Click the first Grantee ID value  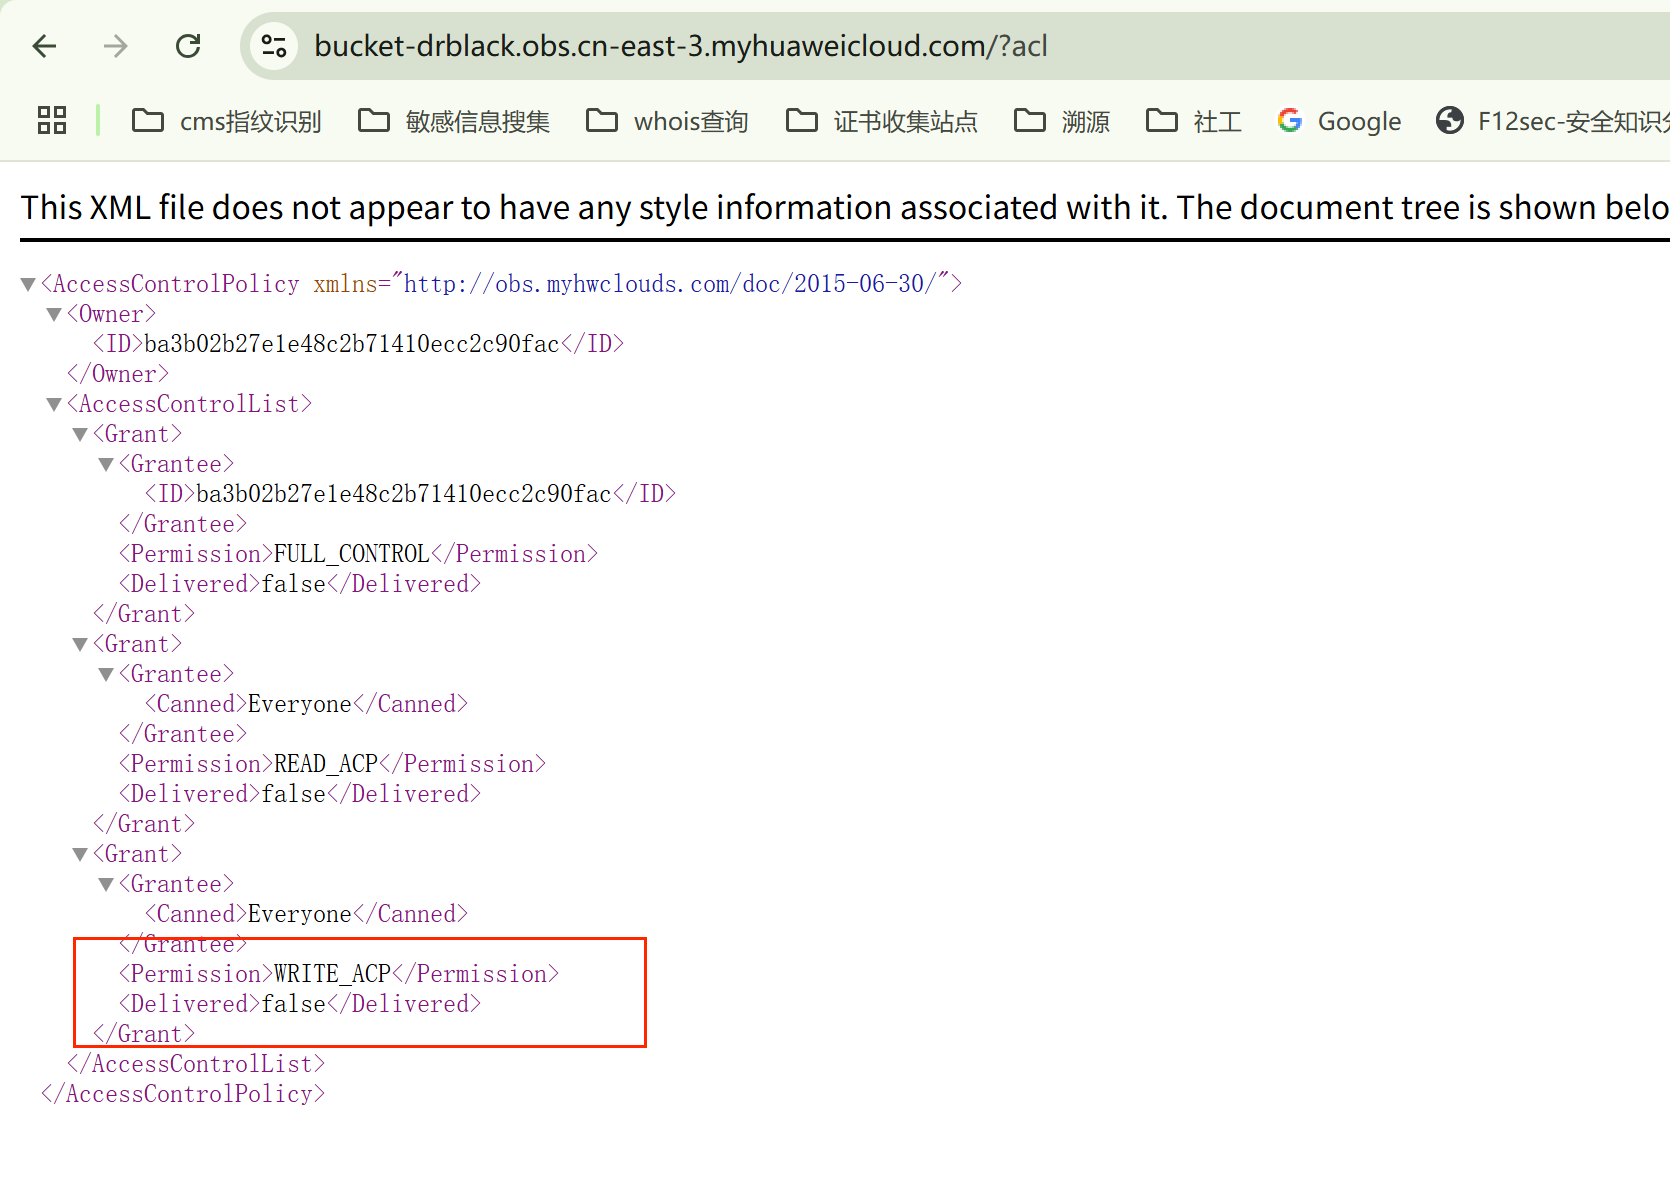tap(404, 494)
